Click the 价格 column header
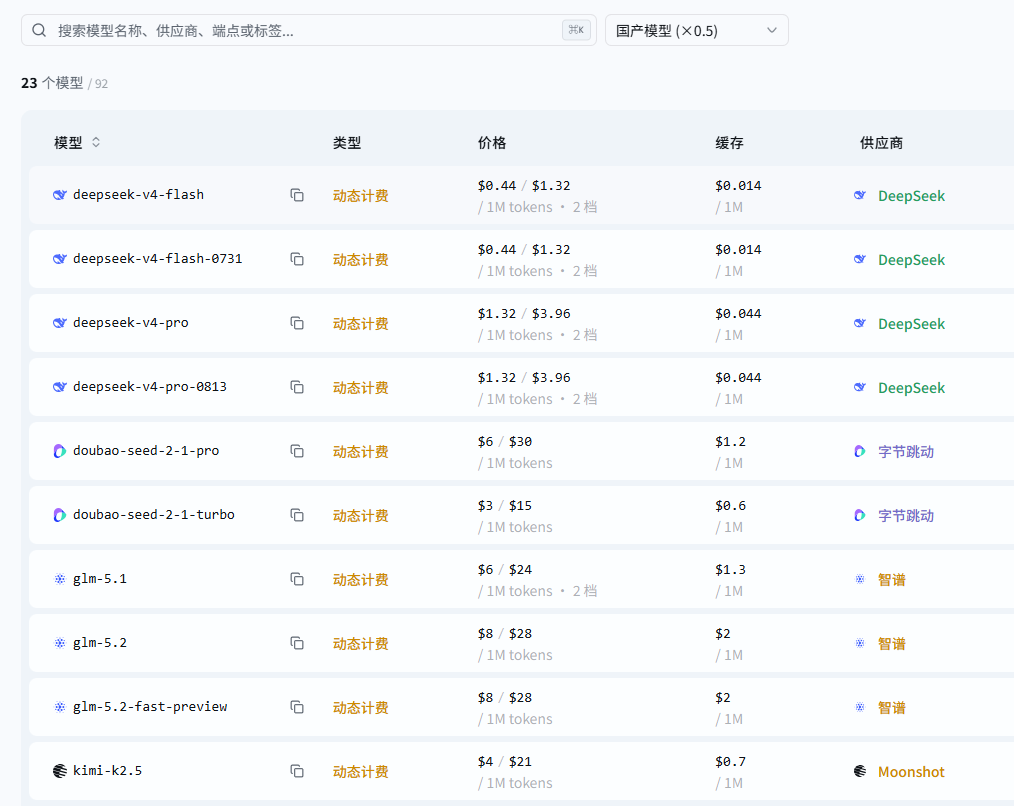 pos(491,143)
